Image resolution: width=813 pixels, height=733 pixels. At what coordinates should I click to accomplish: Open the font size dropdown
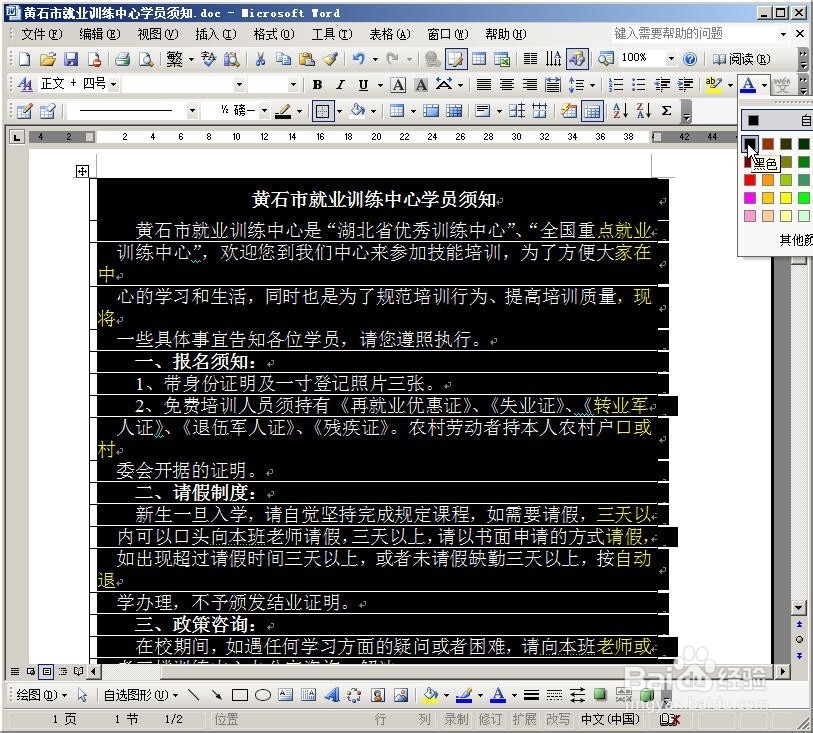point(293,84)
